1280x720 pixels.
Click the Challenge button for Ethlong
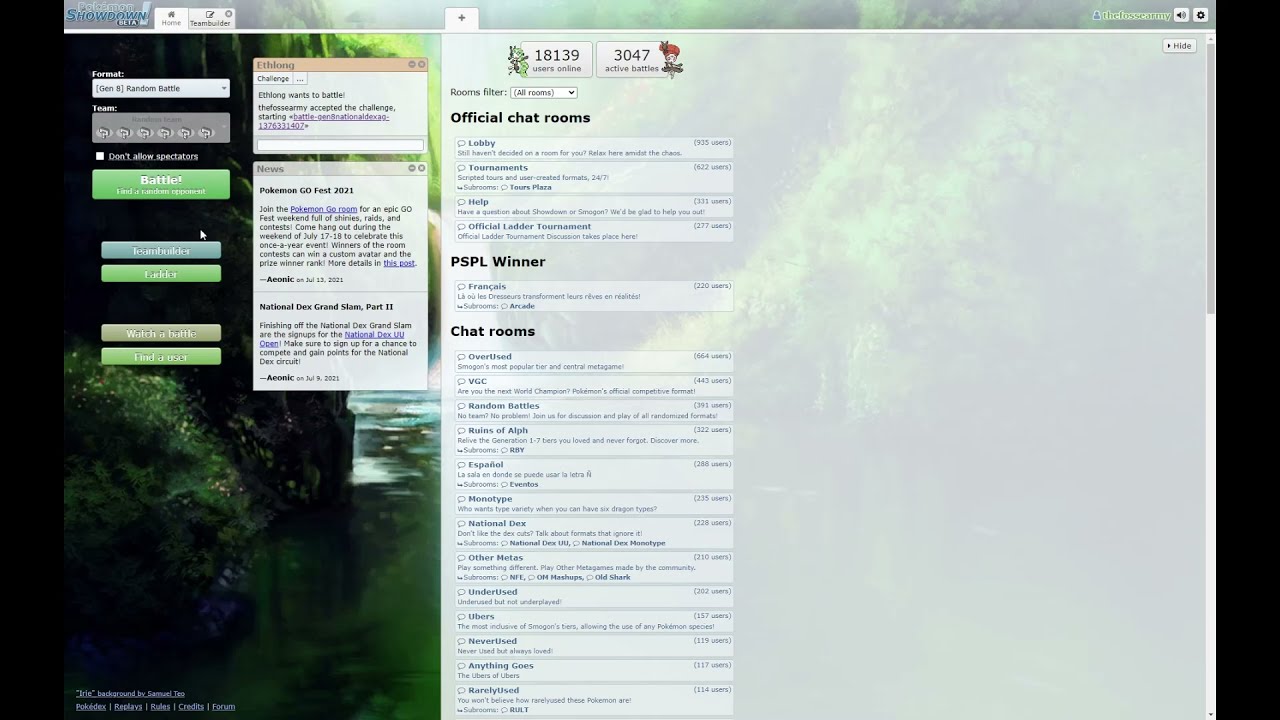(273, 79)
